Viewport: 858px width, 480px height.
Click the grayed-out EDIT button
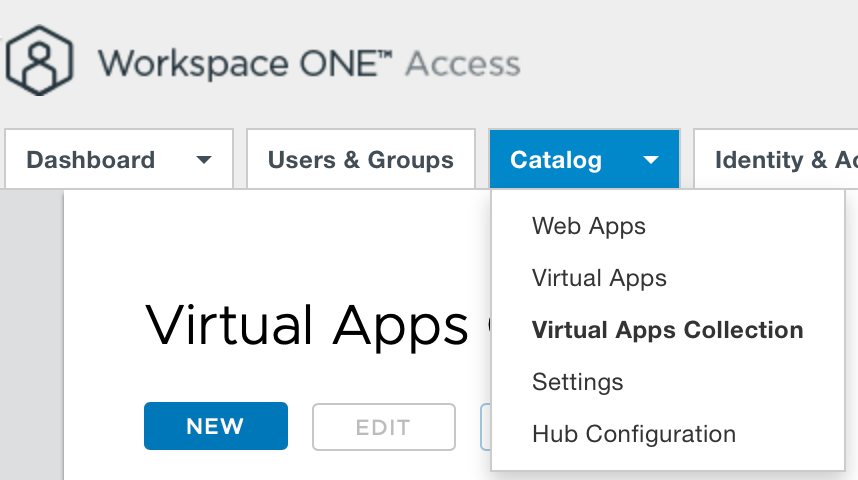pyautogui.click(x=384, y=427)
